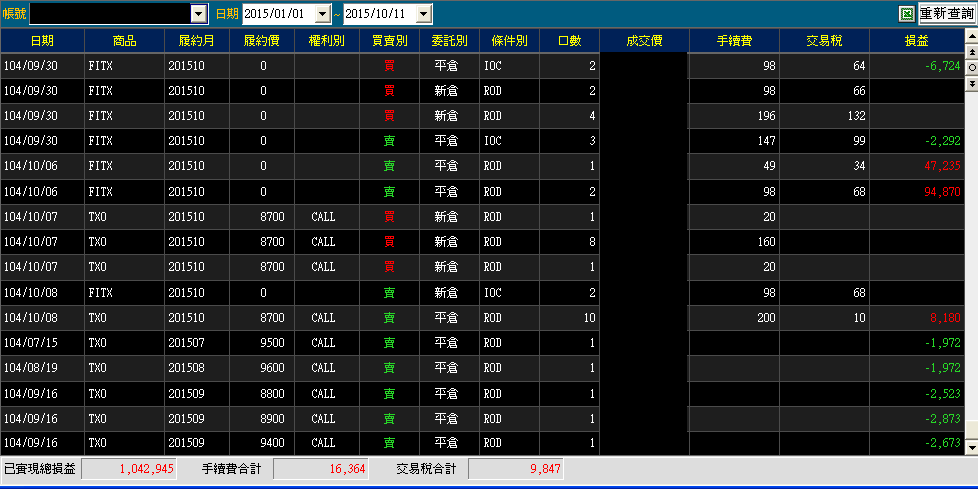Click the 交易稅 column header
The width and height of the screenshot is (978, 489).
pos(824,41)
